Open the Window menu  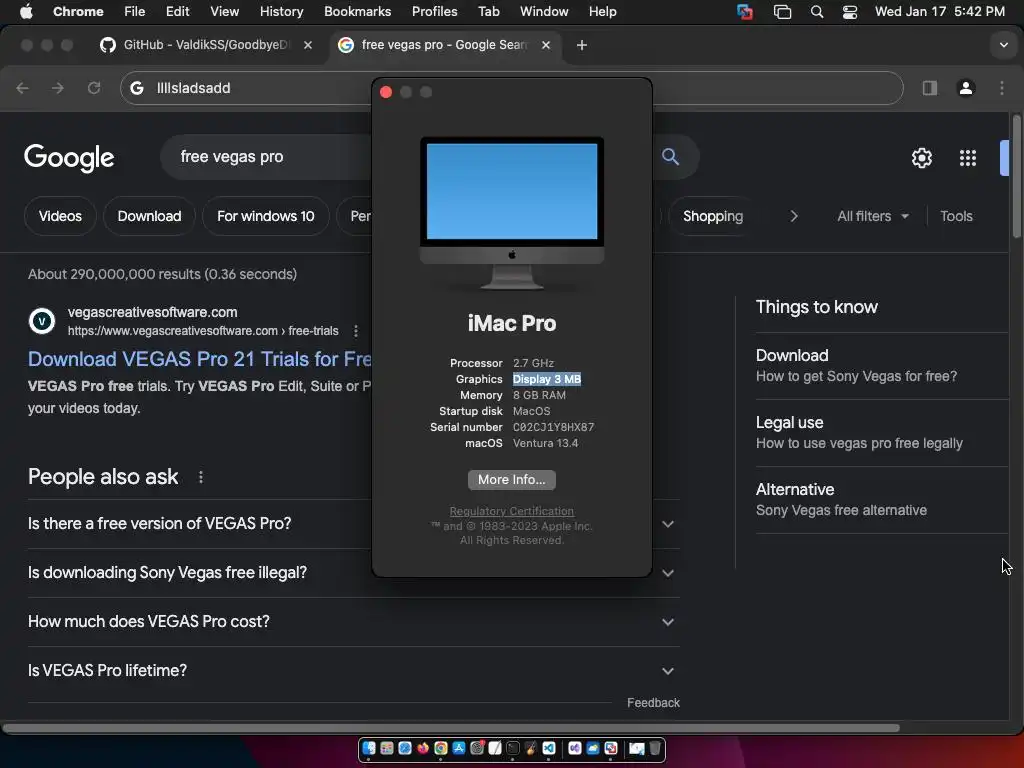pyautogui.click(x=544, y=12)
